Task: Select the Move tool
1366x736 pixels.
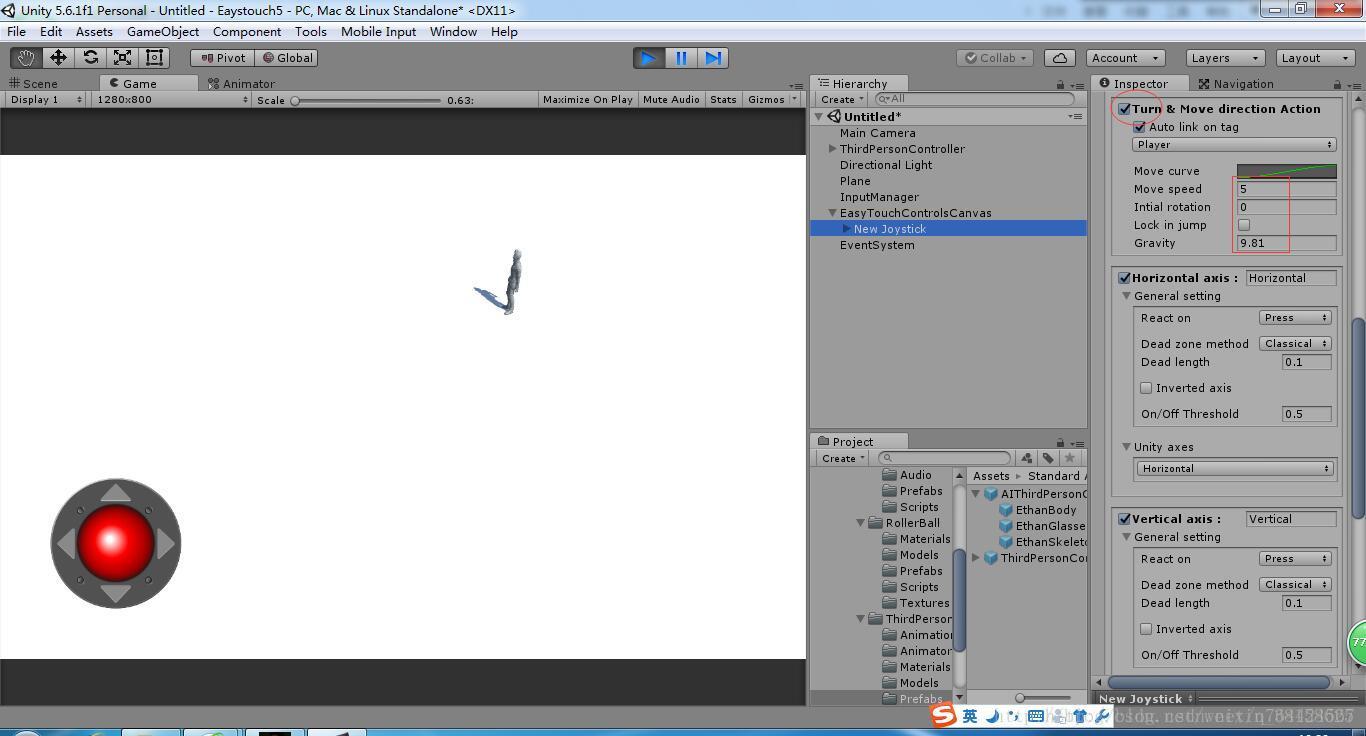Action: point(58,58)
